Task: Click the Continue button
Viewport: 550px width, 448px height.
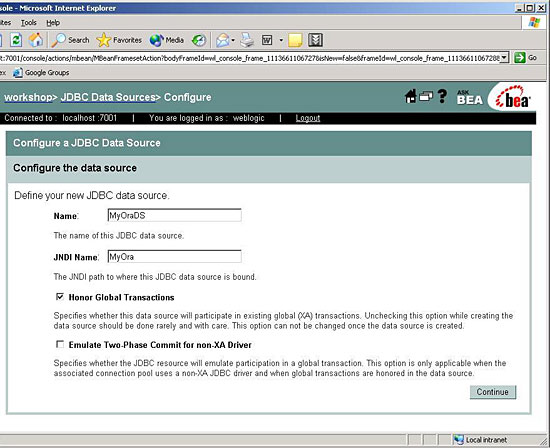Action: click(493, 392)
